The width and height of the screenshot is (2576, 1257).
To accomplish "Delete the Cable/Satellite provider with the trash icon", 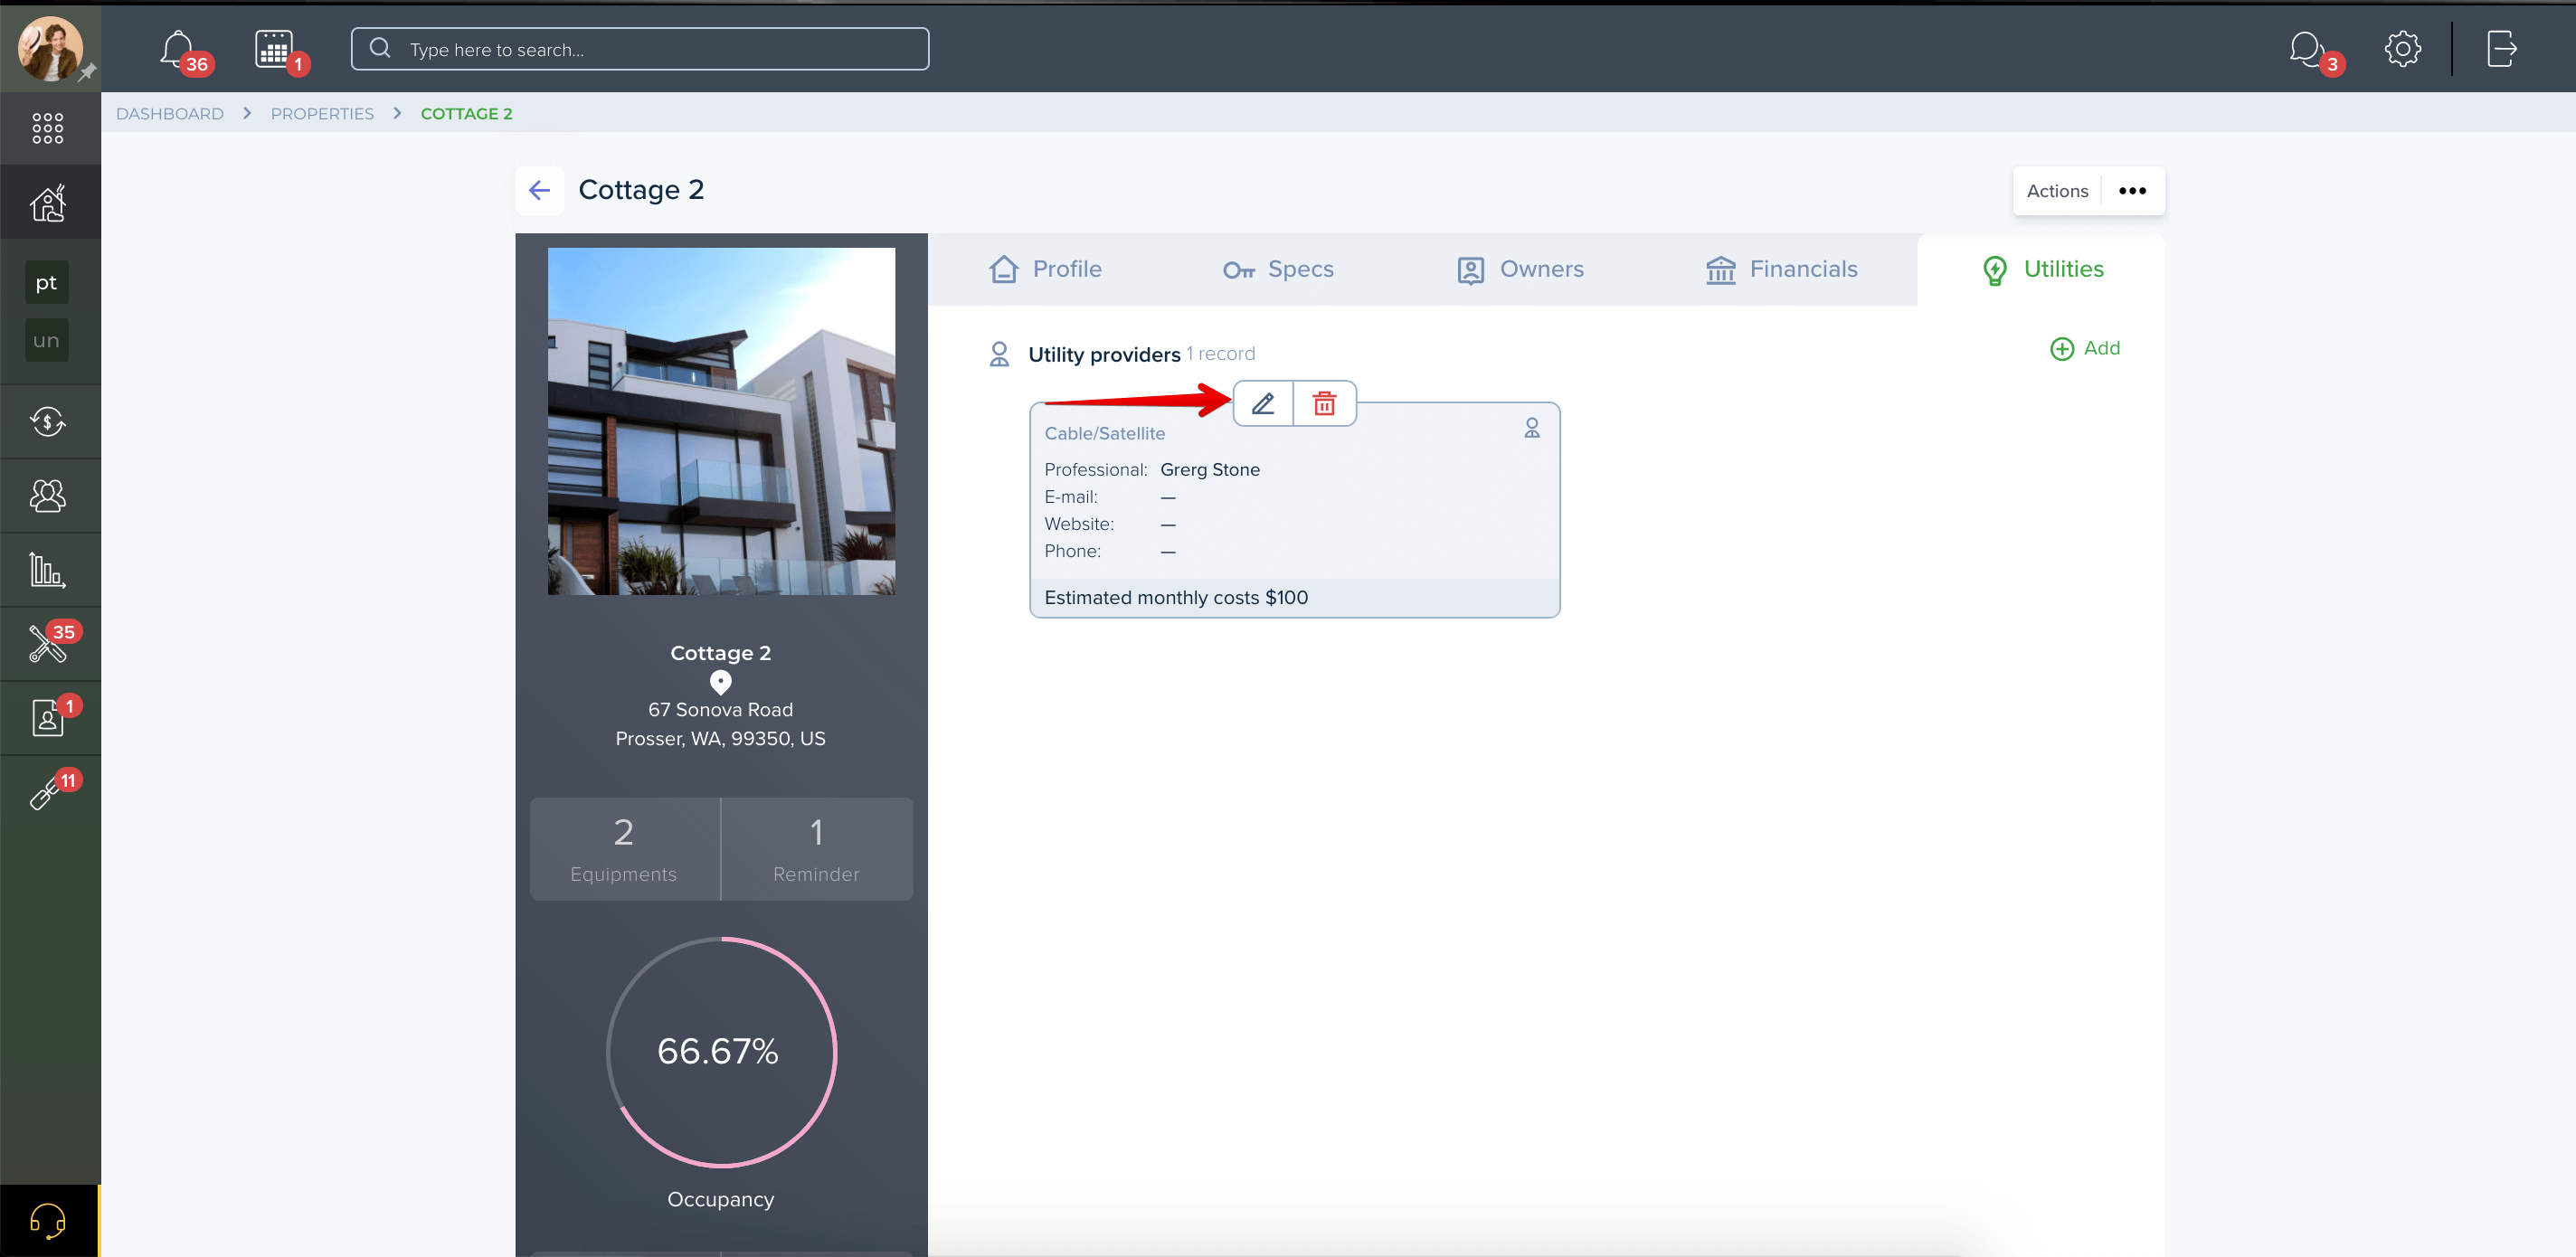I will 1324,403.
